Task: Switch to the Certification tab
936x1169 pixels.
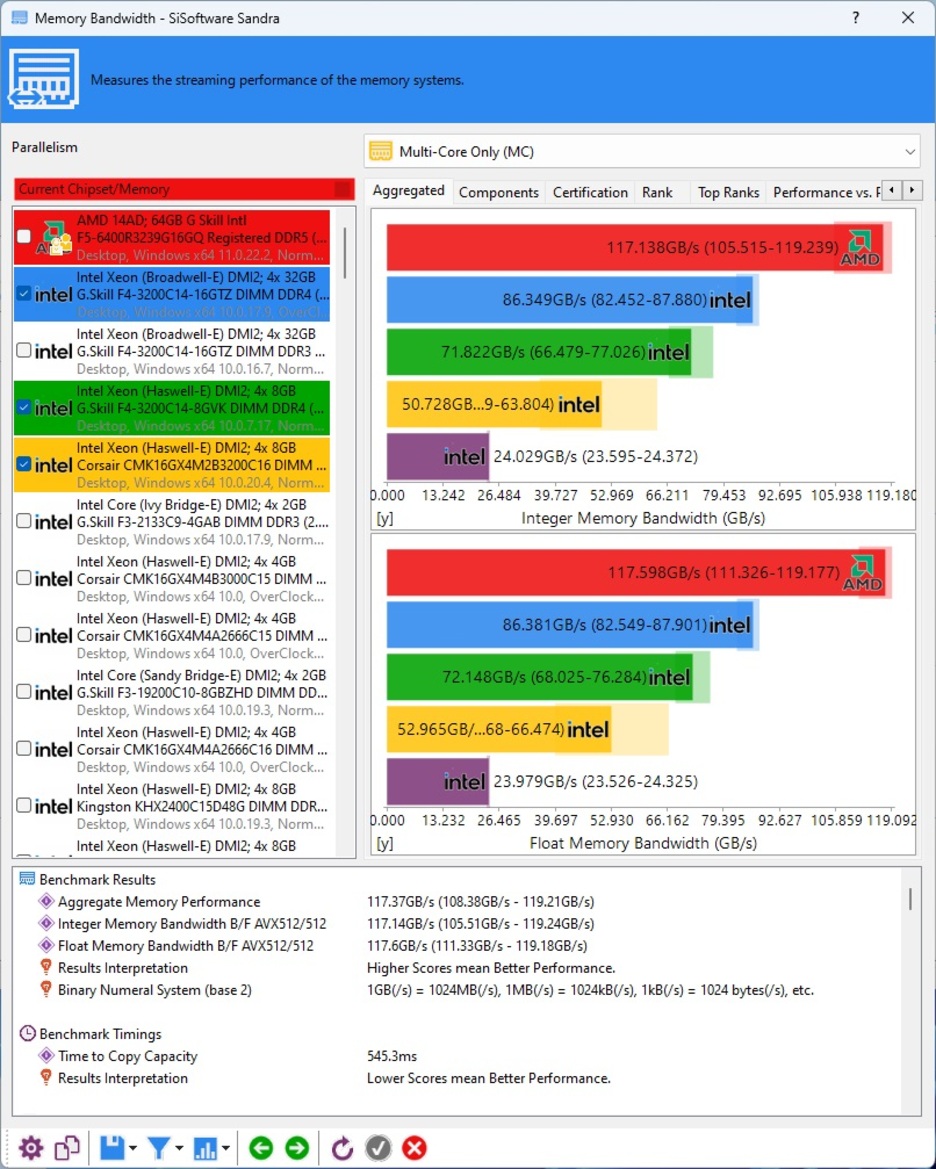Action: (590, 192)
